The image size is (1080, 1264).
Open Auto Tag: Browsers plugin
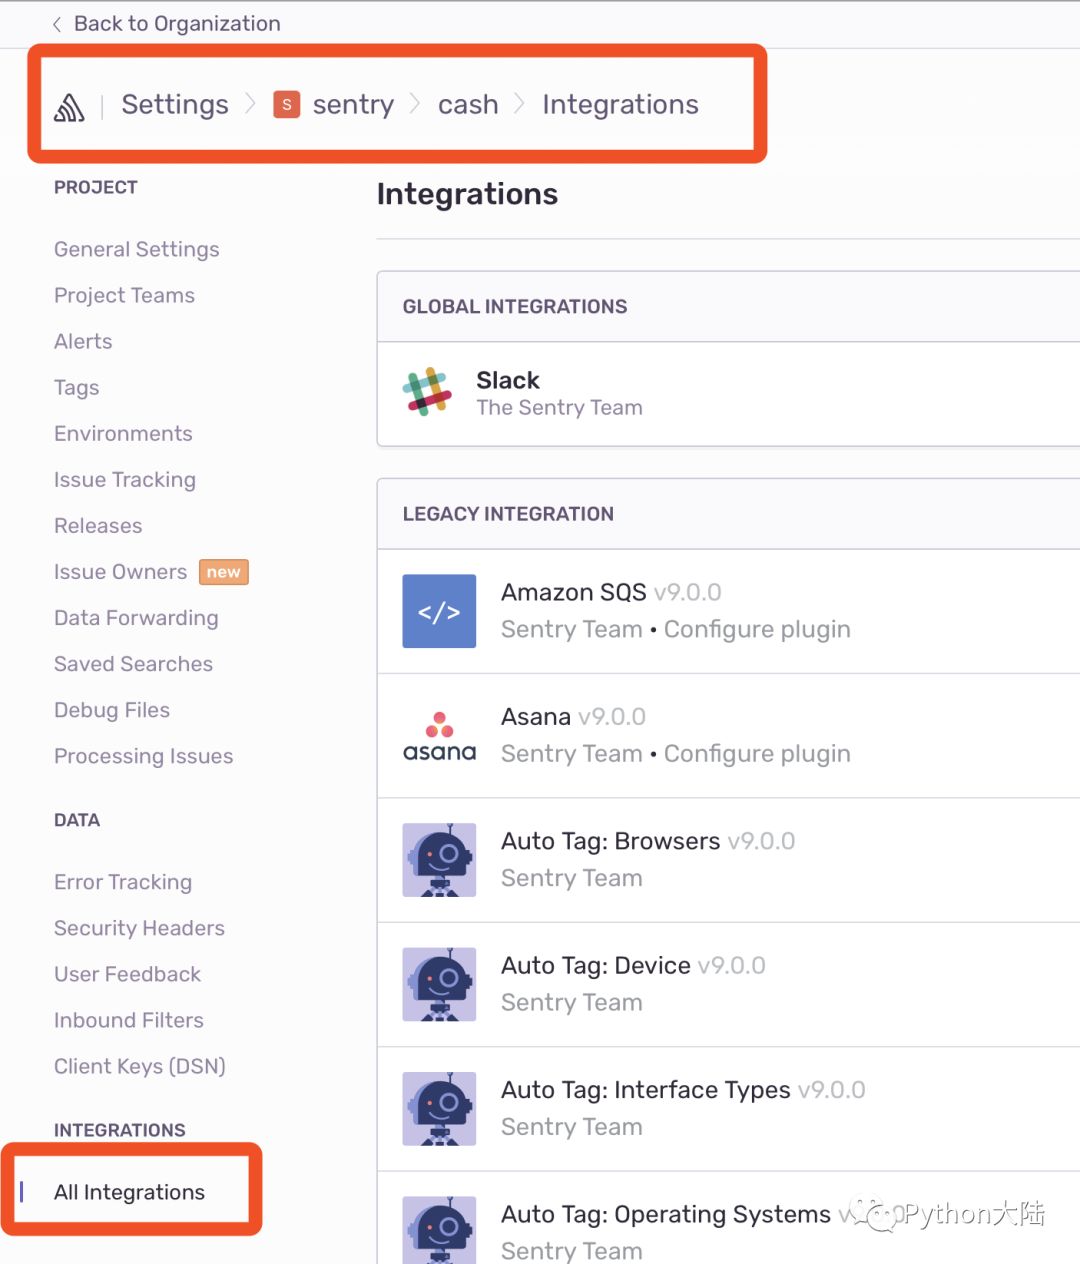[x=610, y=841]
